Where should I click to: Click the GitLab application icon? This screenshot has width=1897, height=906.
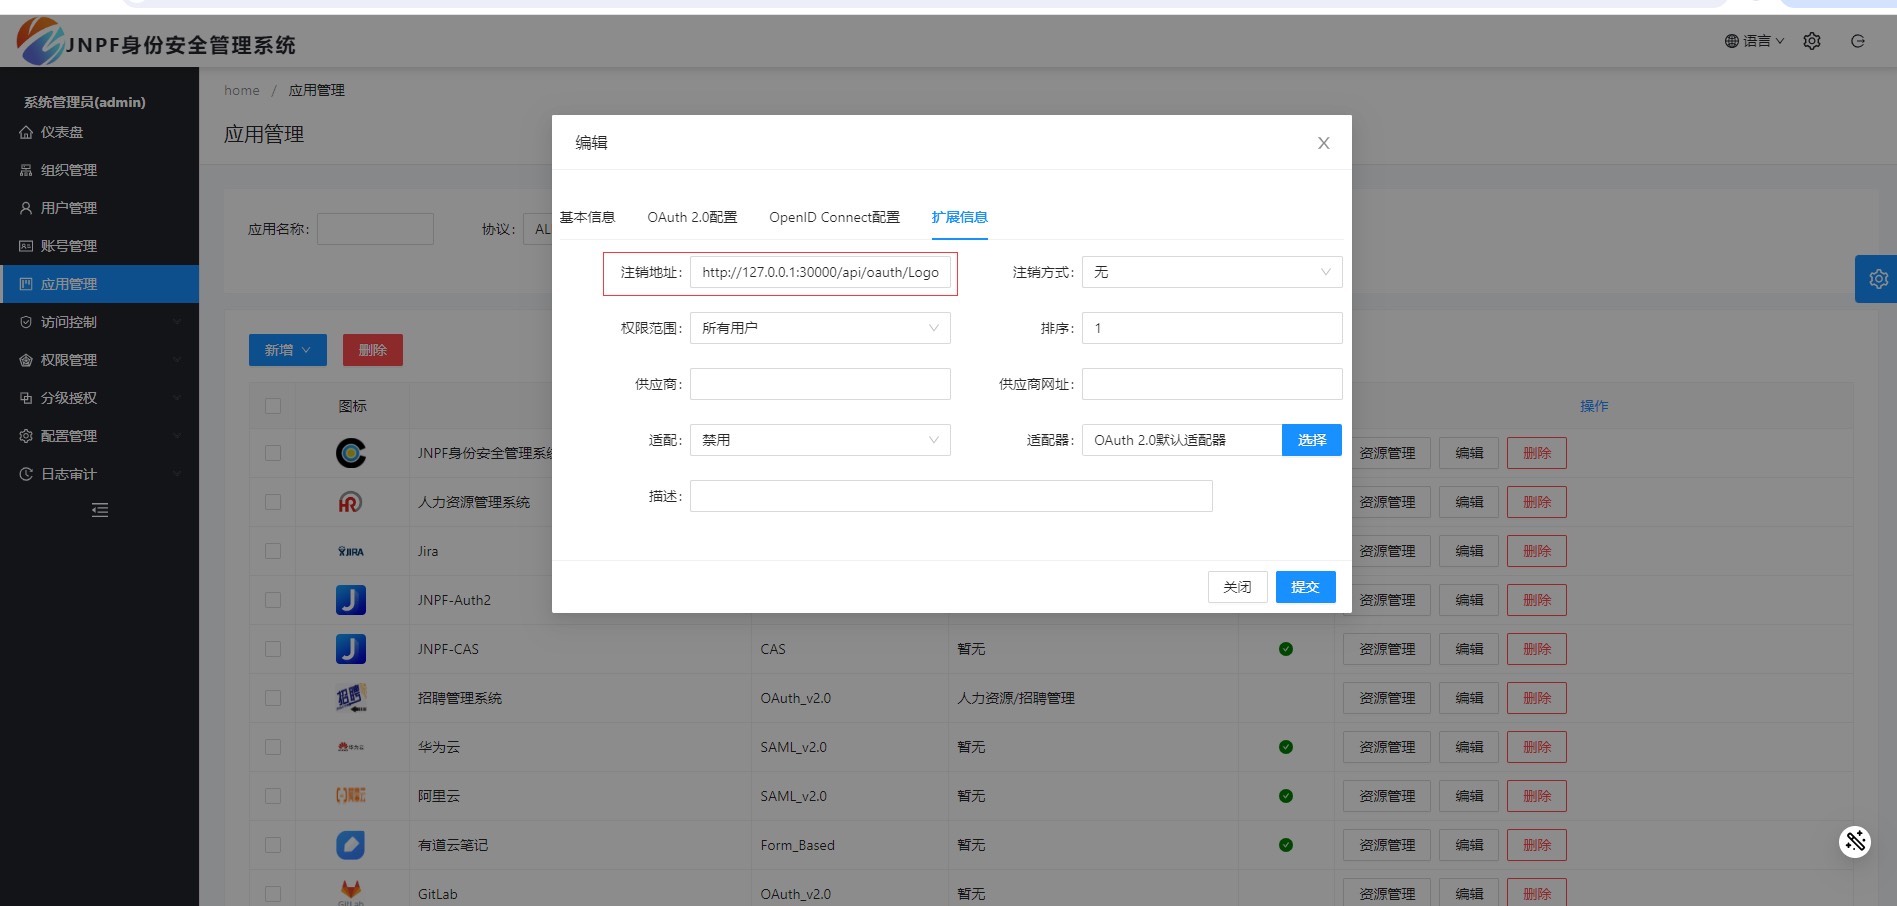pos(350,890)
